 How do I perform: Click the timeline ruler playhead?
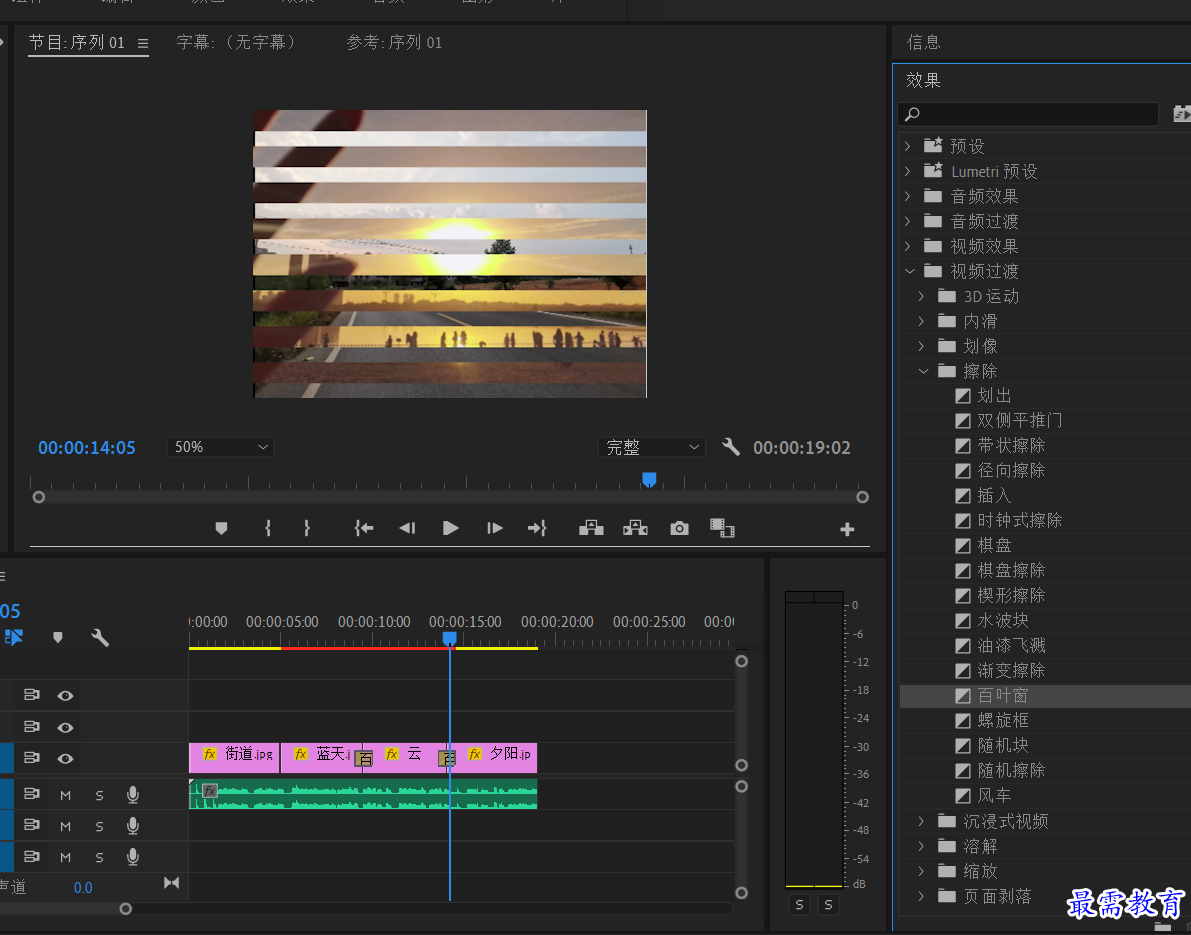pyautogui.click(x=450, y=640)
